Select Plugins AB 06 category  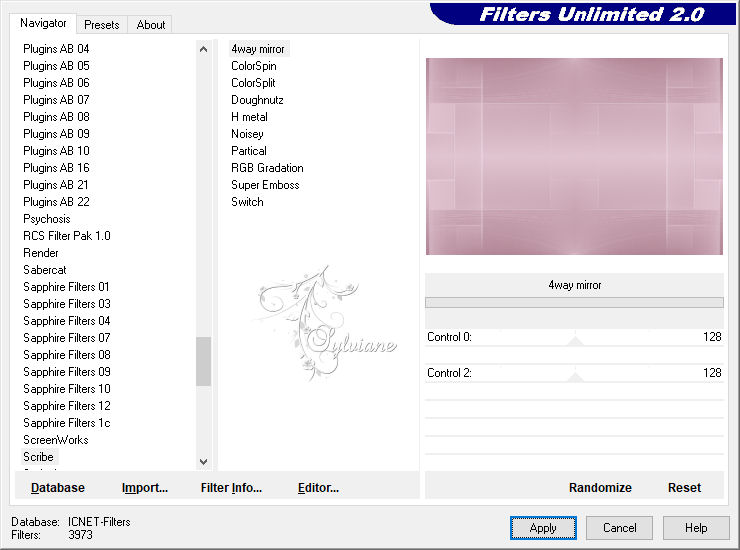56,83
